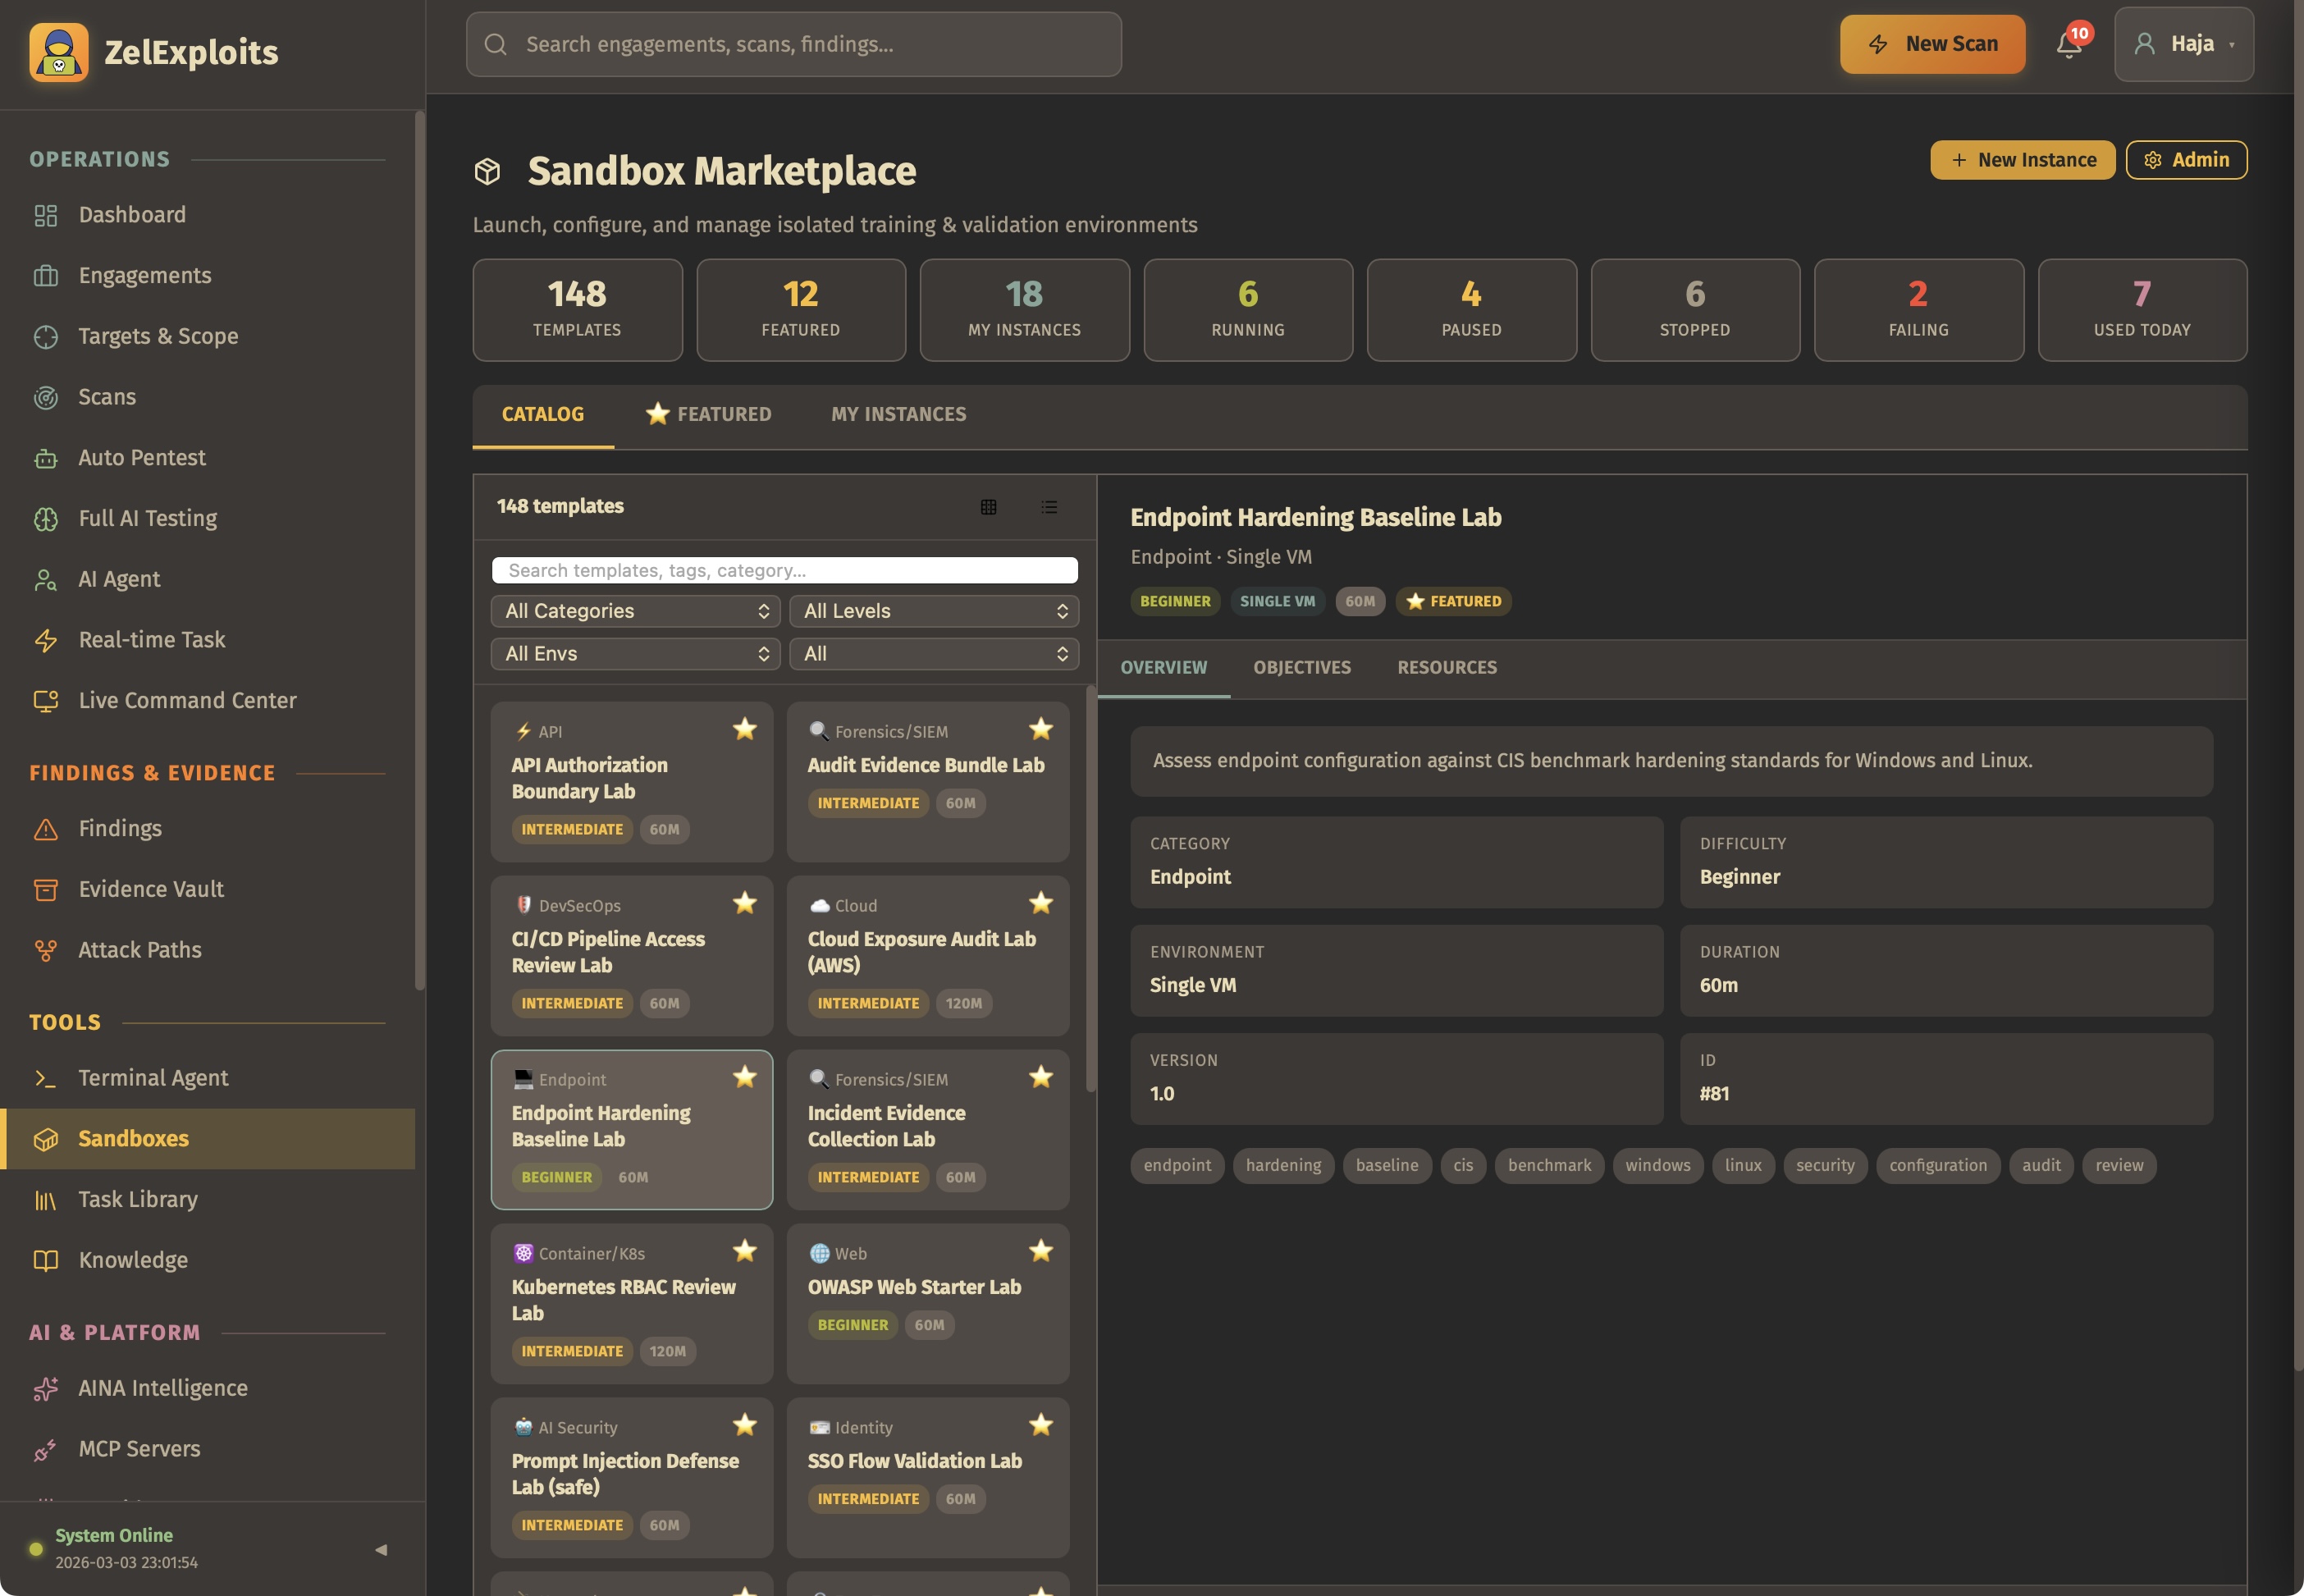Select the benchmark tag chip
This screenshot has width=2304, height=1596.
pyautogui.click(x=1548, y=1165)
